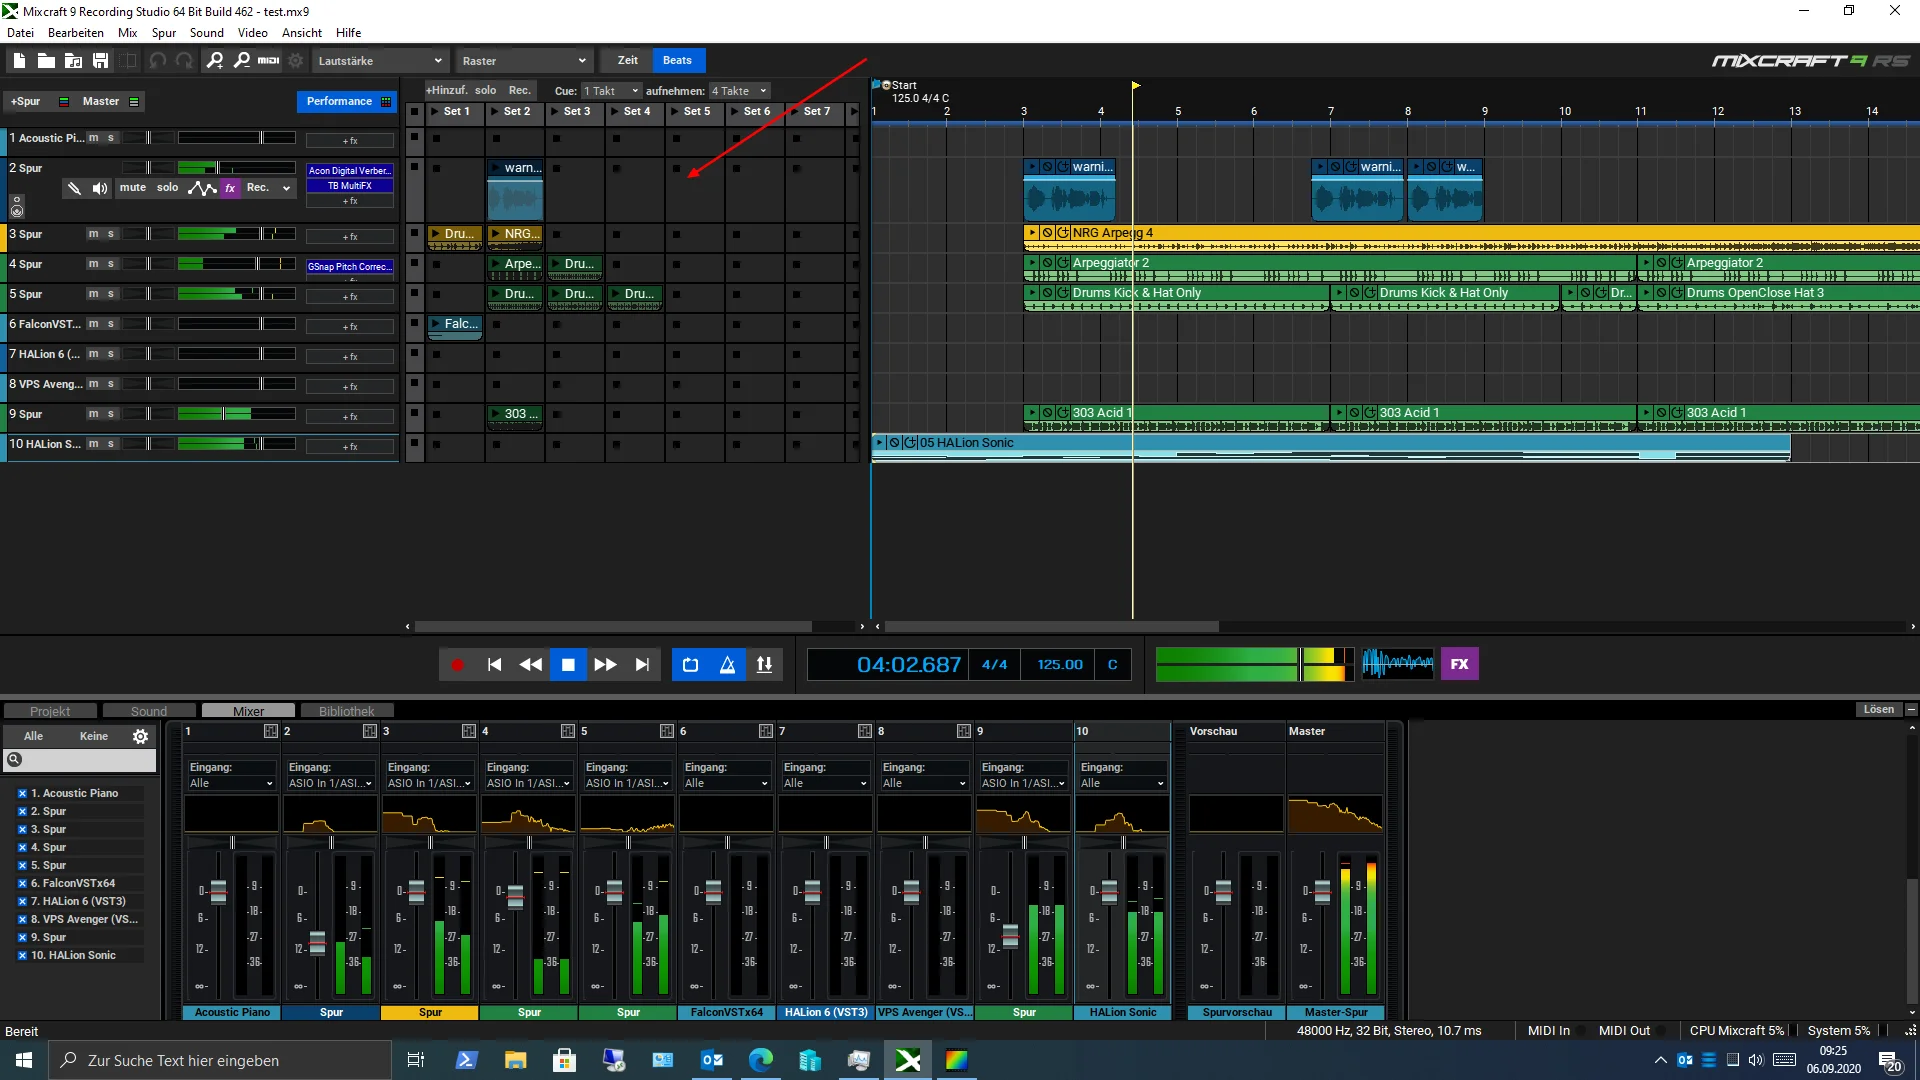Click the zoom in magnifier
Image resolution: width=1920 pixels, height=1080 pixels.
(215, 61)
